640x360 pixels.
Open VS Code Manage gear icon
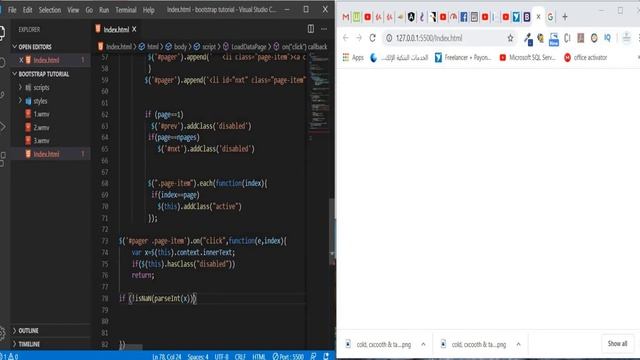click(2, 333)
